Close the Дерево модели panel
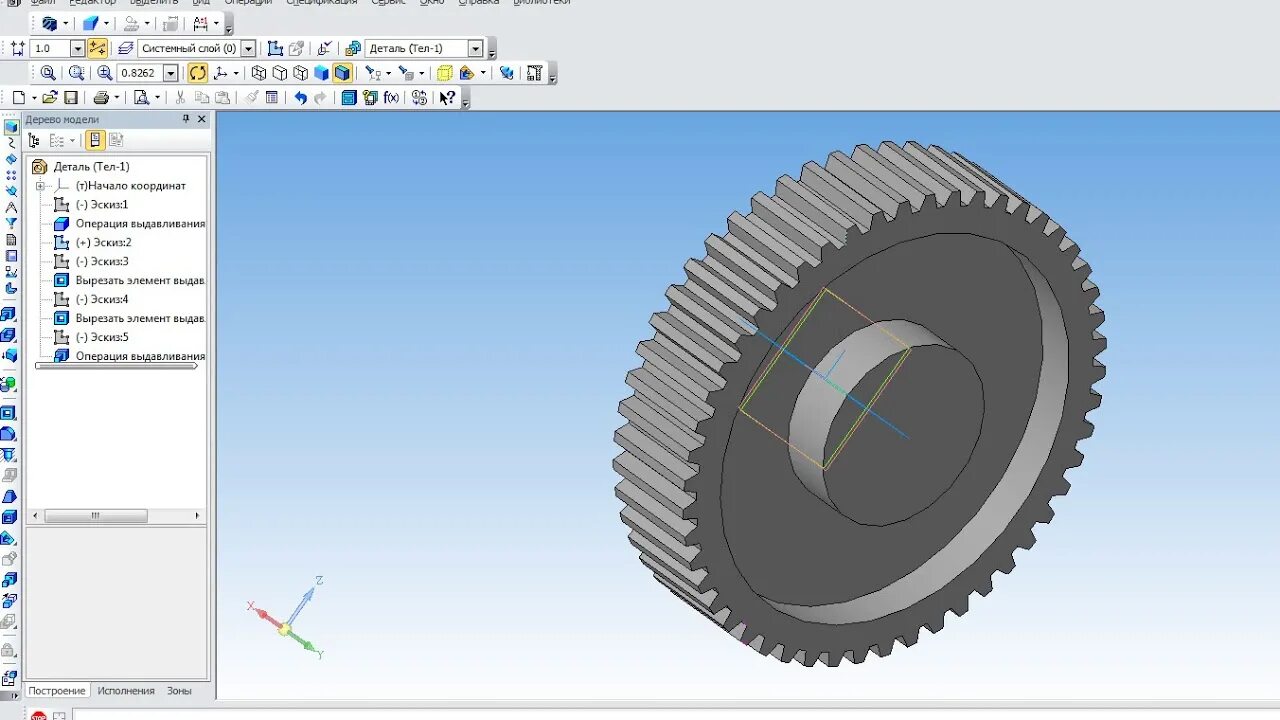 (x=201, y=119)
